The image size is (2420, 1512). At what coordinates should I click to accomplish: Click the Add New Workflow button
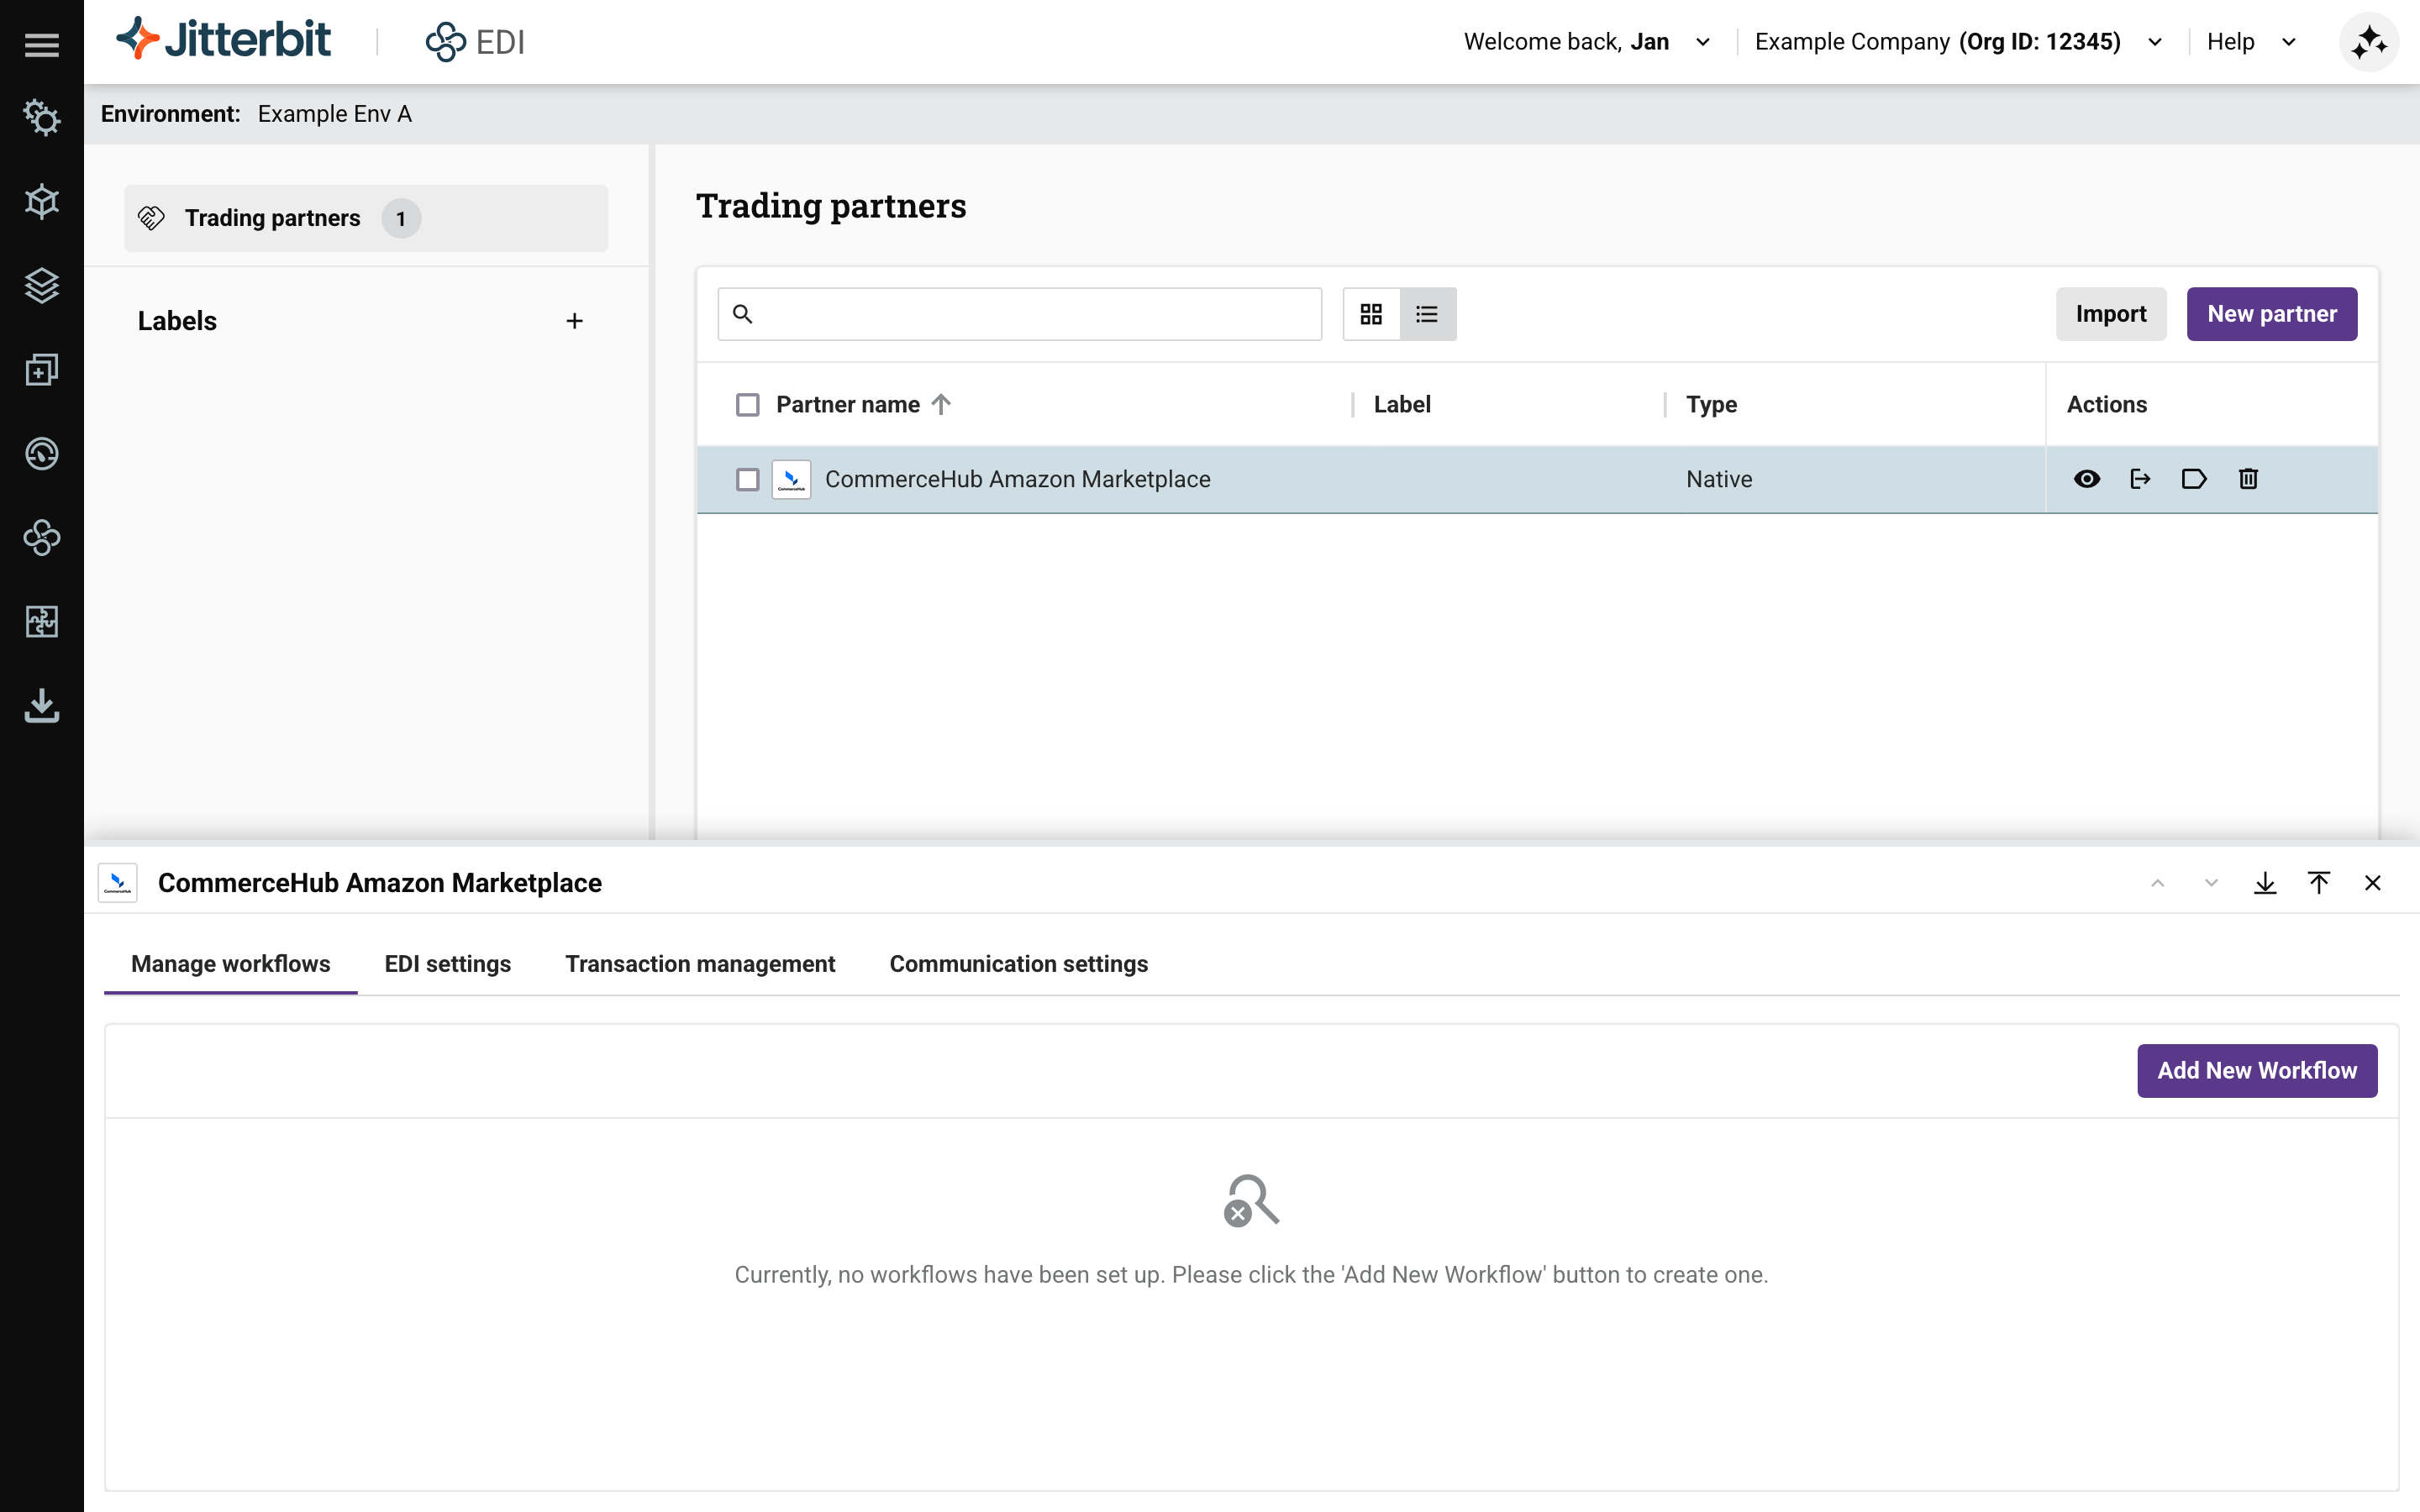coord(2256,1070)
